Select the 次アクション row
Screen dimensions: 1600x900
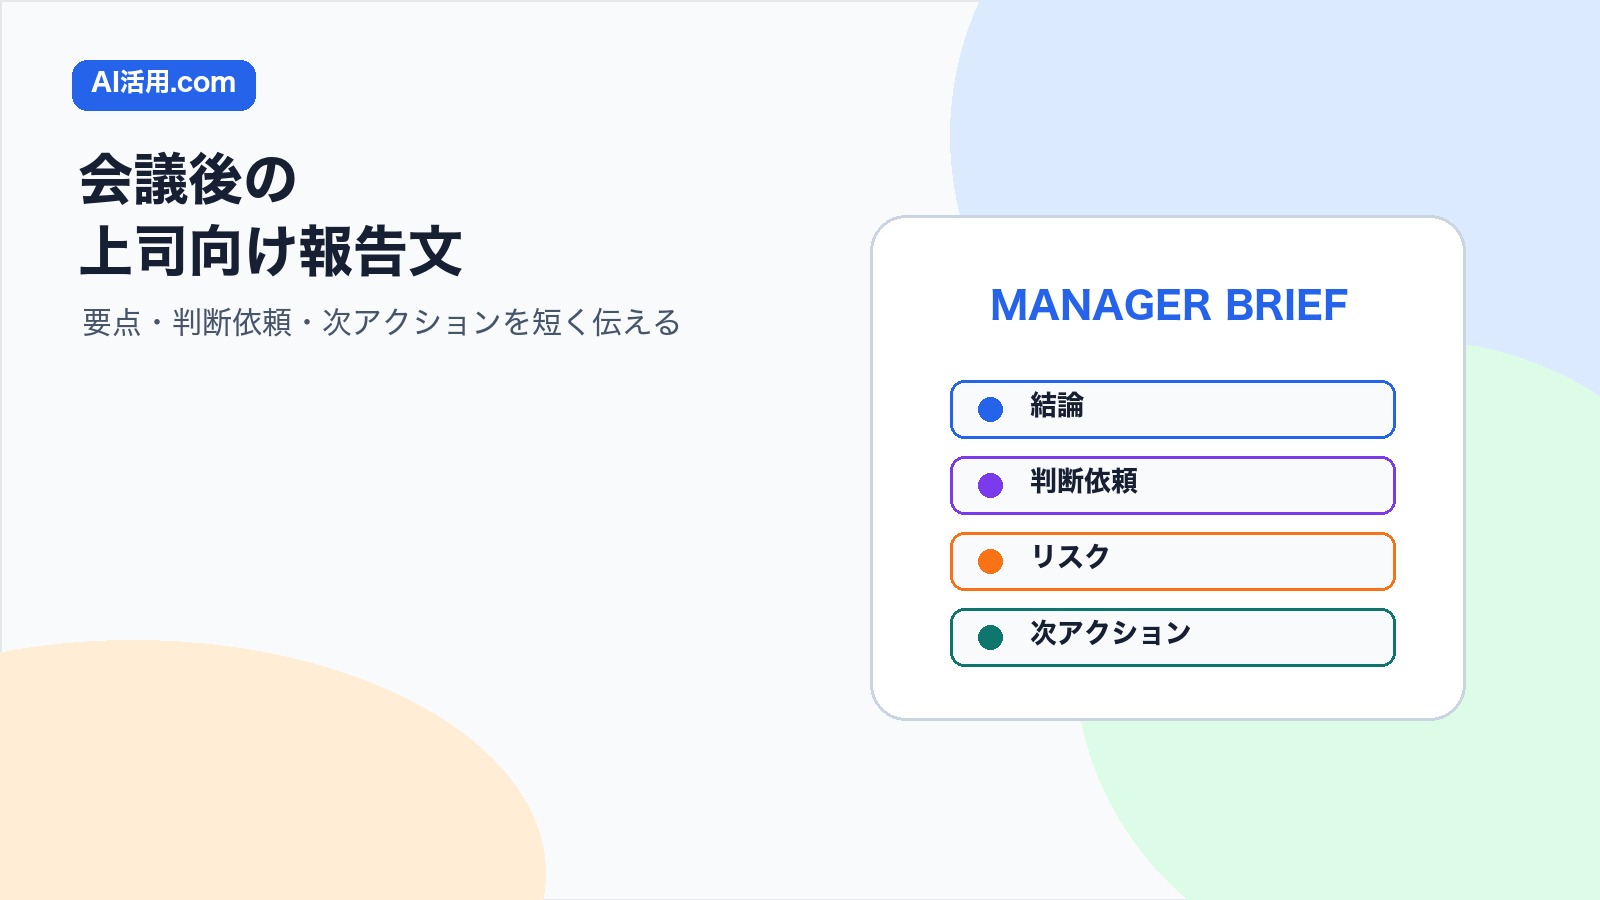pos(1172,637)
